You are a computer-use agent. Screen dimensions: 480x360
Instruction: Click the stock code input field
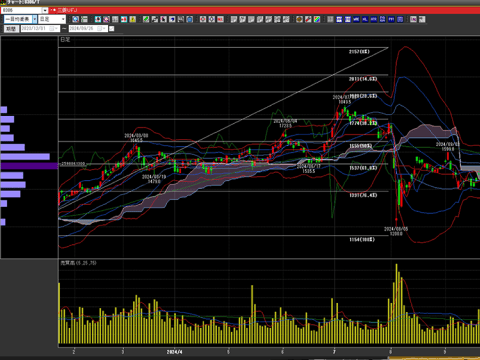click(x=22, y=10)
